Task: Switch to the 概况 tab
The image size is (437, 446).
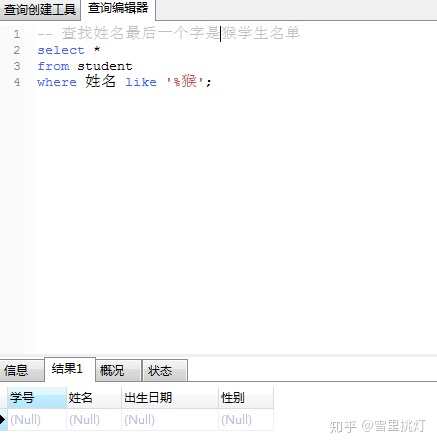Action: (118, 370)
